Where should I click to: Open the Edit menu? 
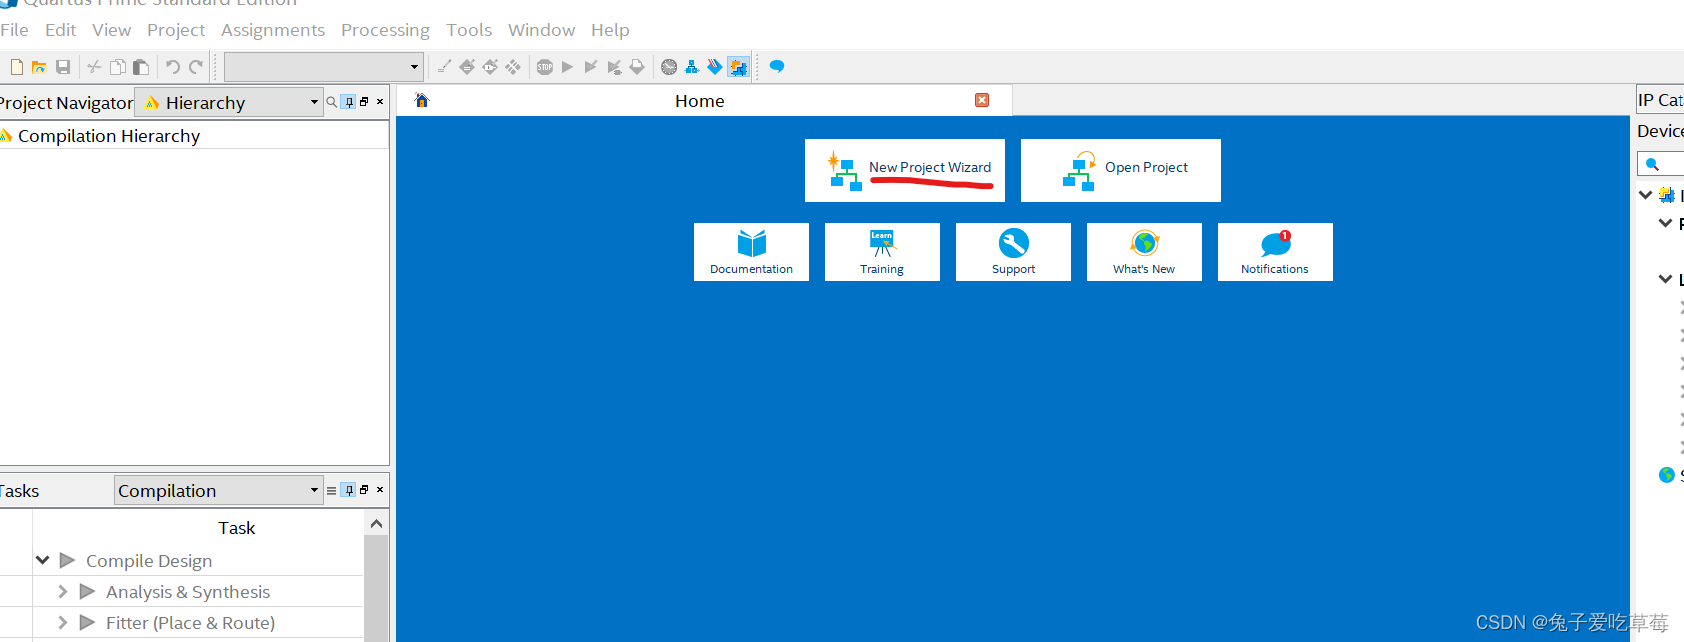61,30
